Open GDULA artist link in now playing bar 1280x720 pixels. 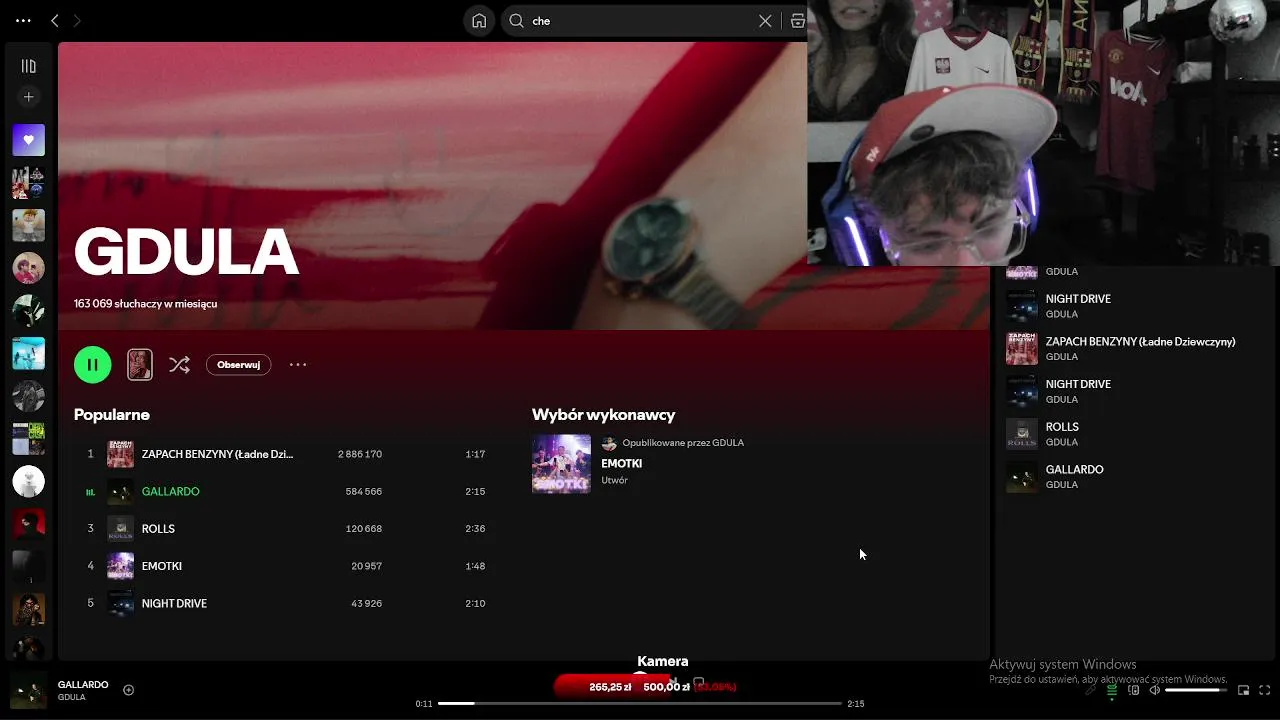(x=71, y=697)
